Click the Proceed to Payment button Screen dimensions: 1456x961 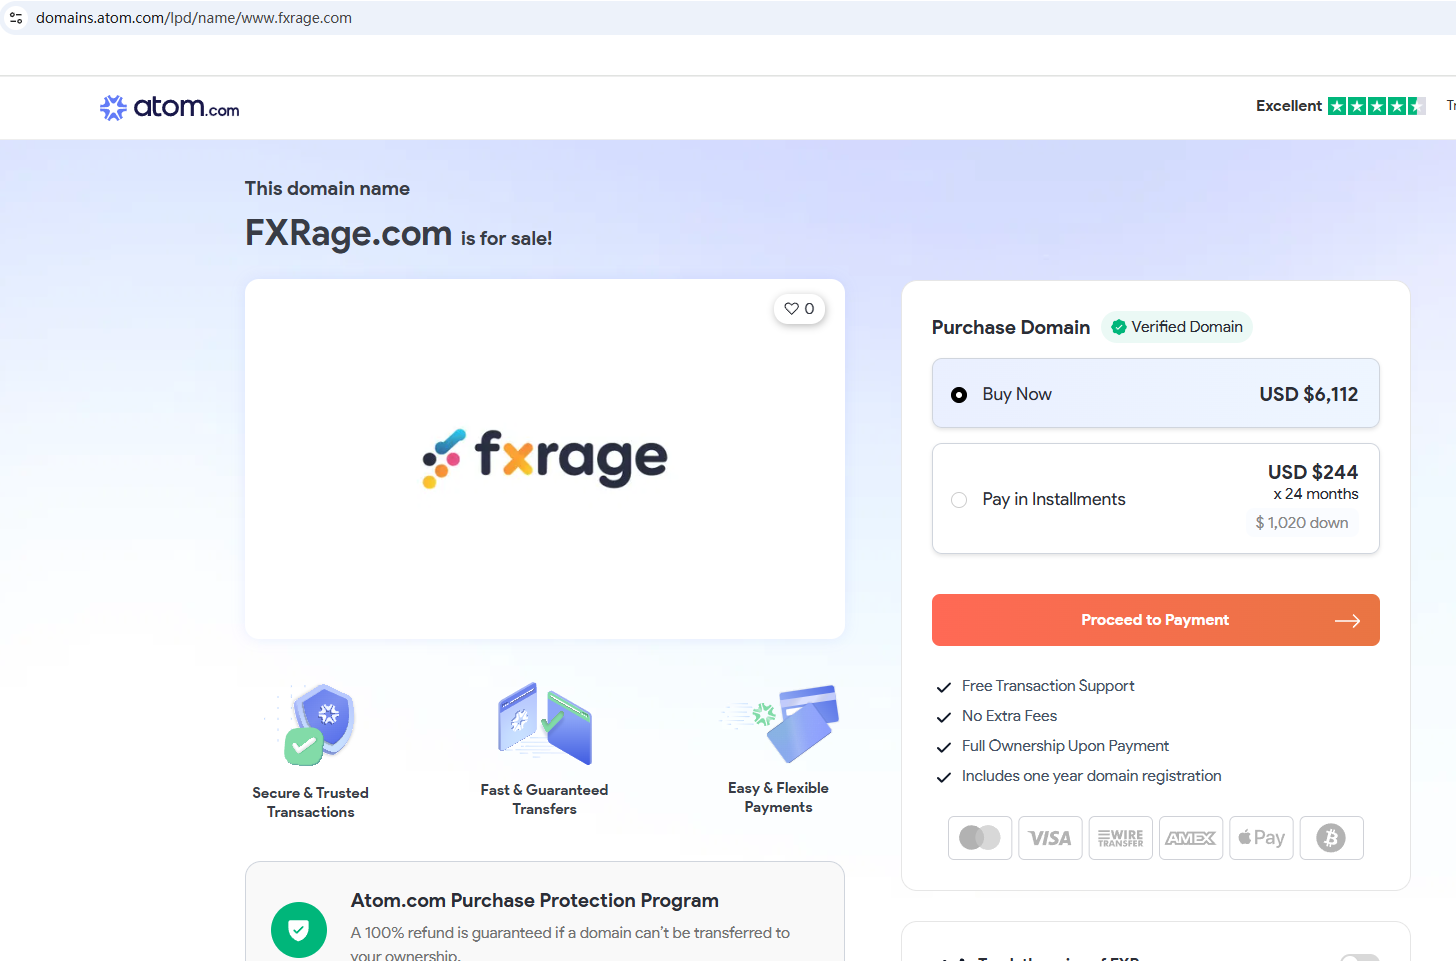[1156, 620]
